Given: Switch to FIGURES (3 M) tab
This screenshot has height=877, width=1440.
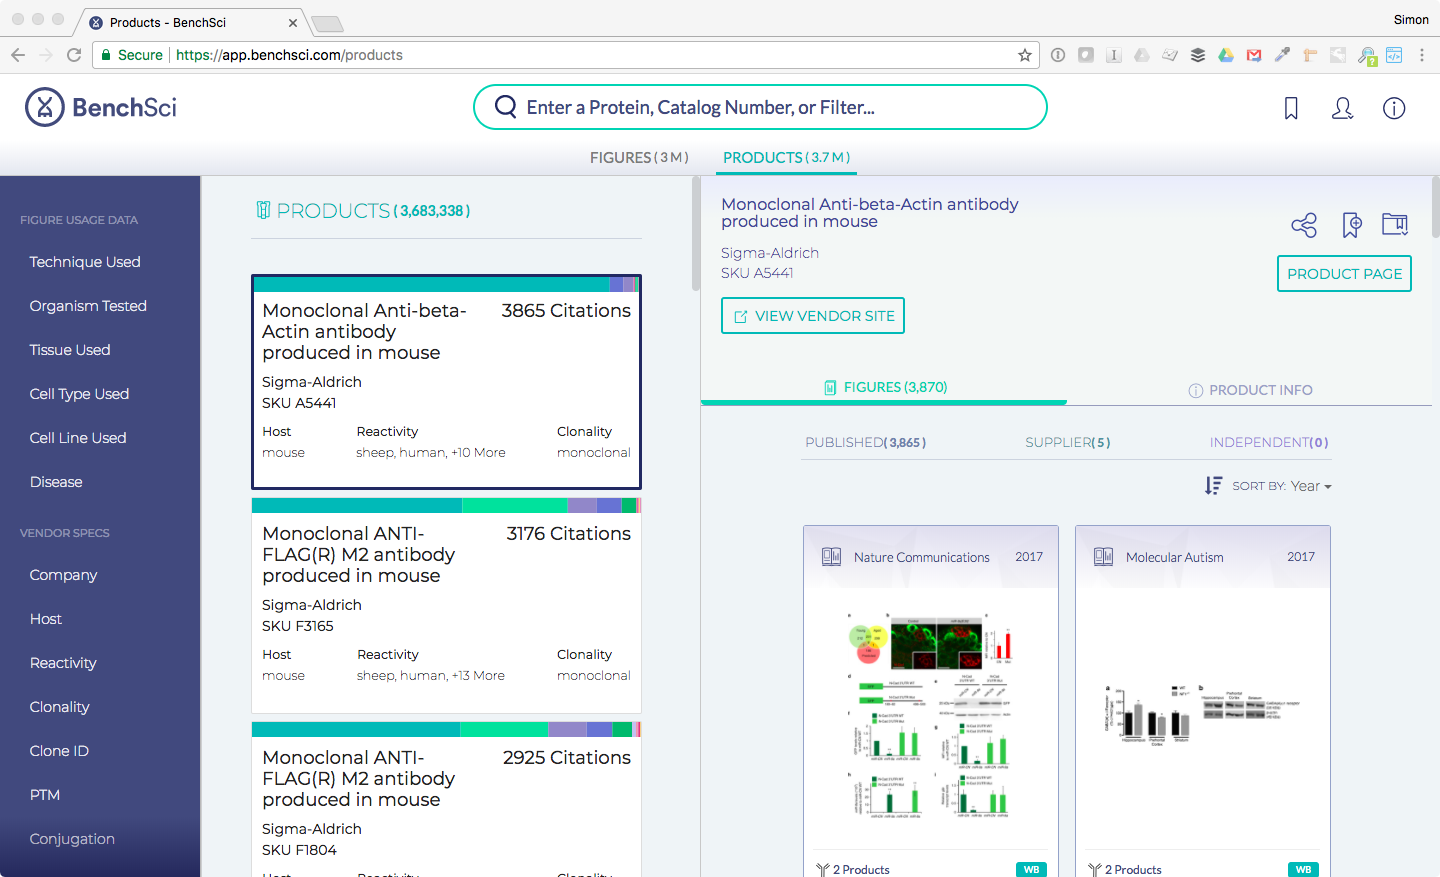Looking at the screenshot, I should (639, 158).
